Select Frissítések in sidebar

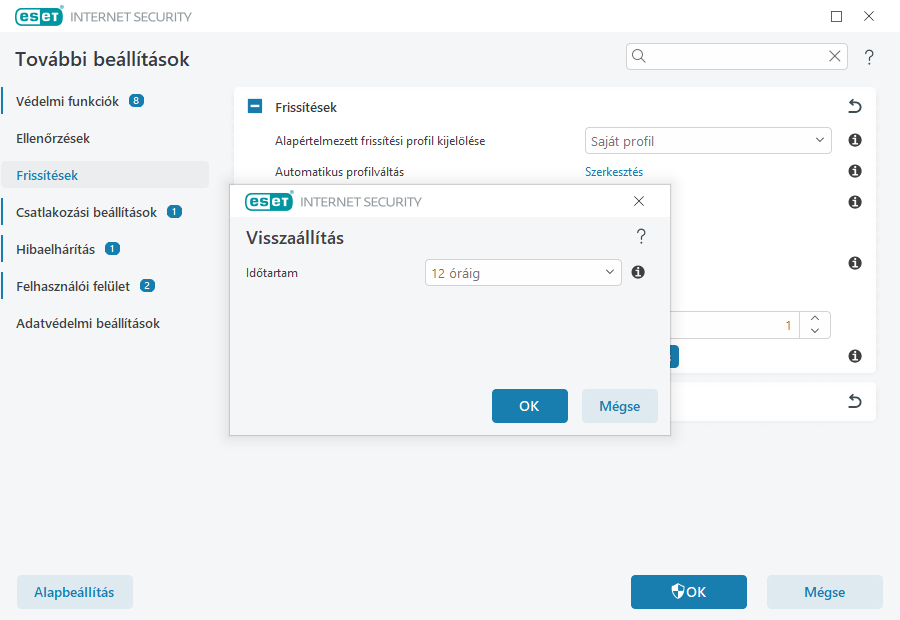[x=105, y=175]
